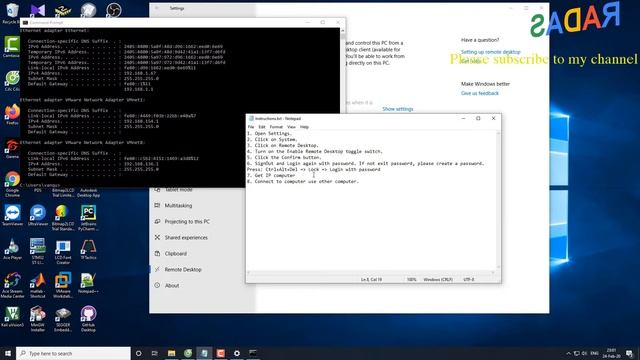Open Clipboard settings page

coord(176,253)
